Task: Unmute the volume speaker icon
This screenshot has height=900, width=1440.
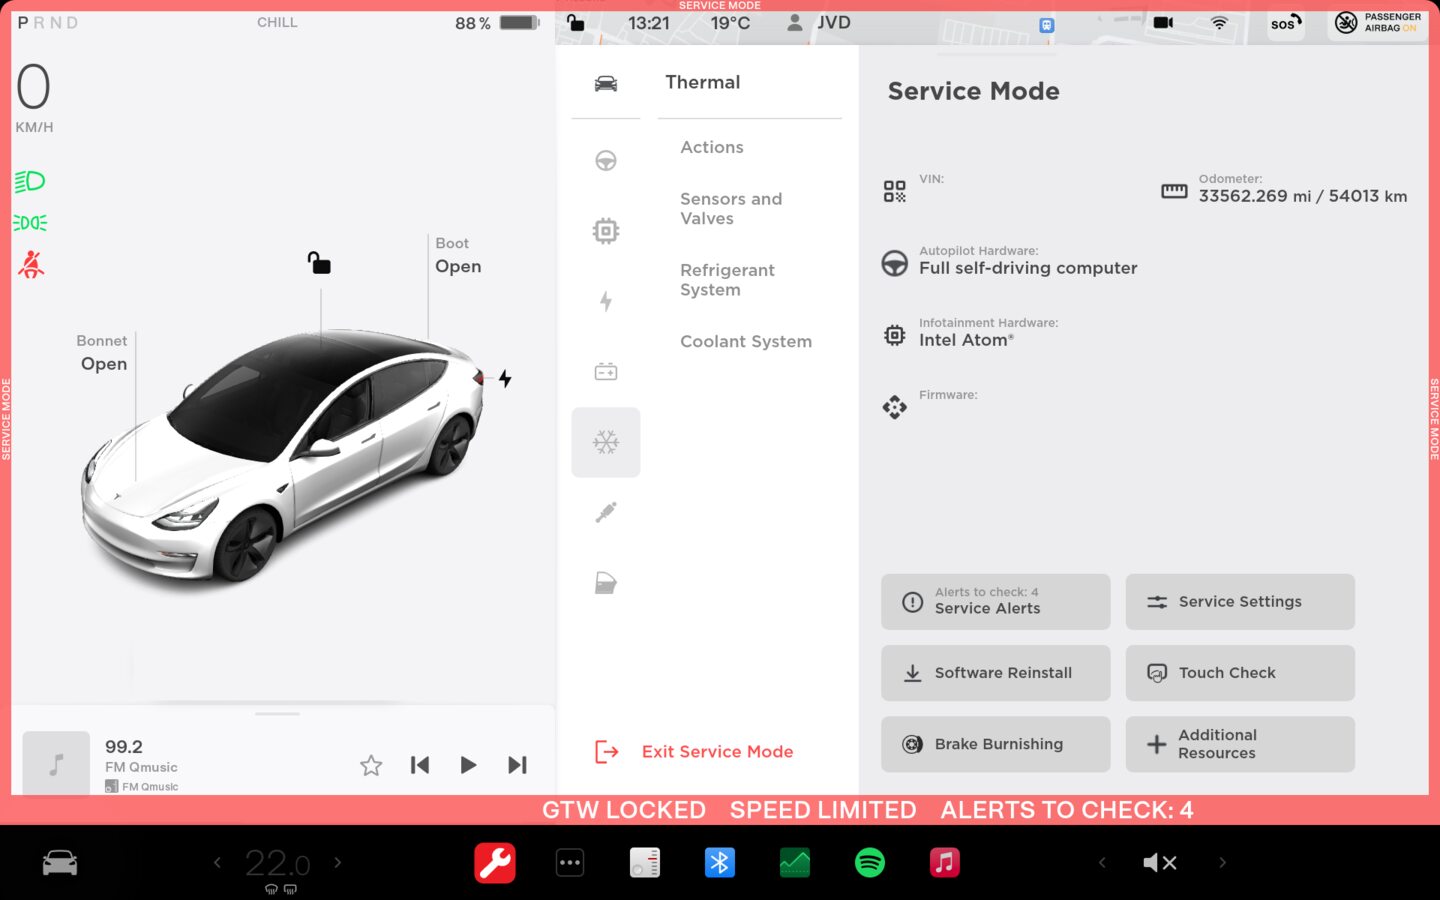Action: point(1159,862)
